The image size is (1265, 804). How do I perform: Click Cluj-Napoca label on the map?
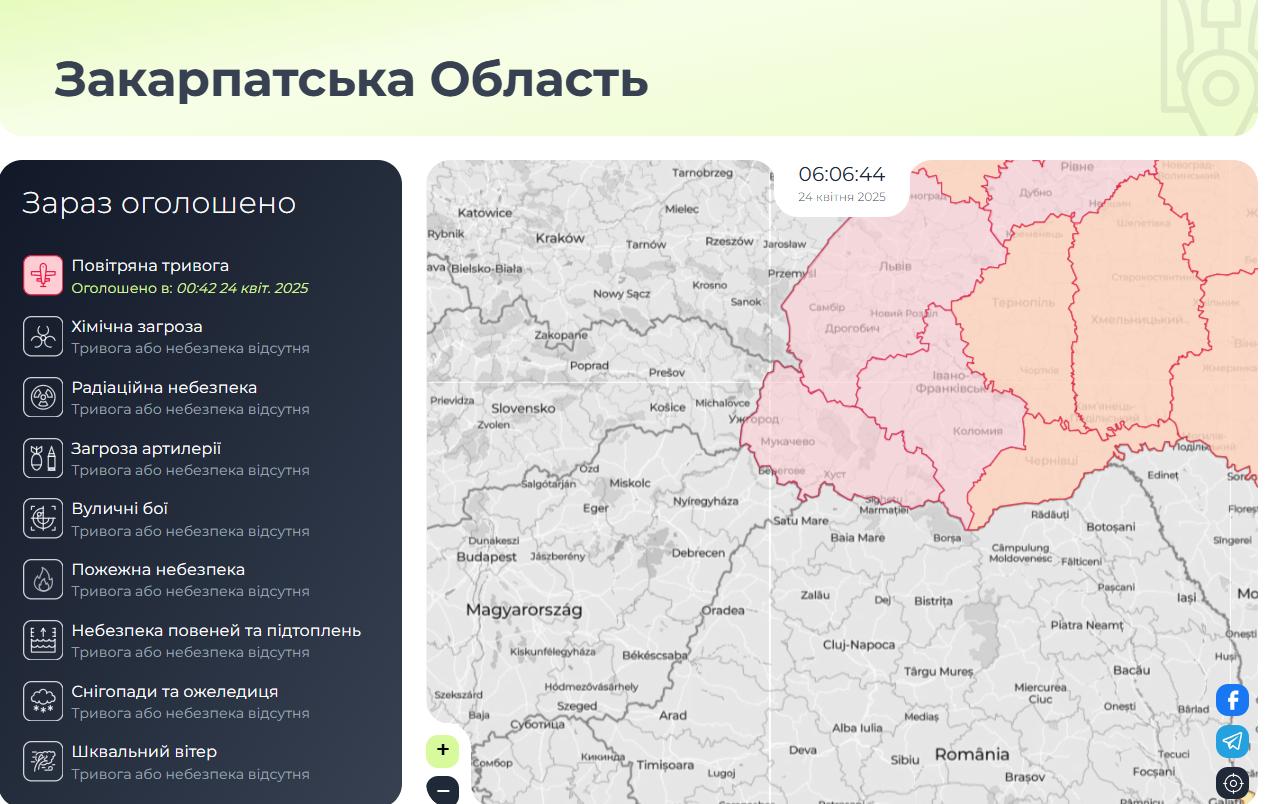click(859, 645)
